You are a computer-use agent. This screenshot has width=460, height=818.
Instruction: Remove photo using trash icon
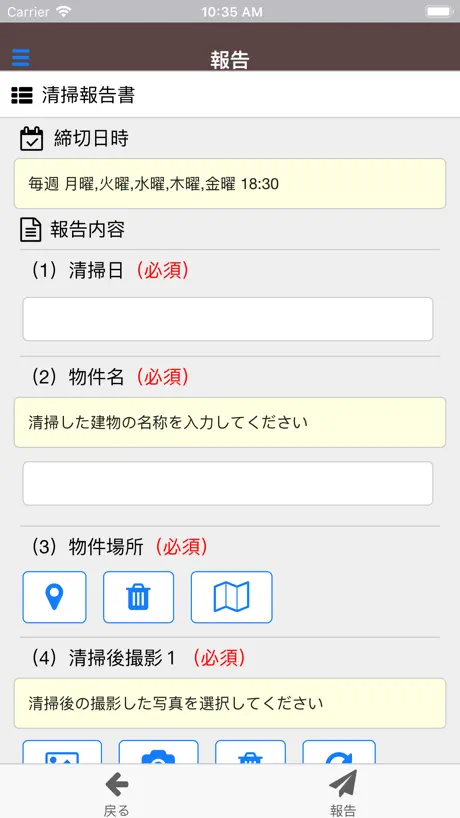pos(250,752)
